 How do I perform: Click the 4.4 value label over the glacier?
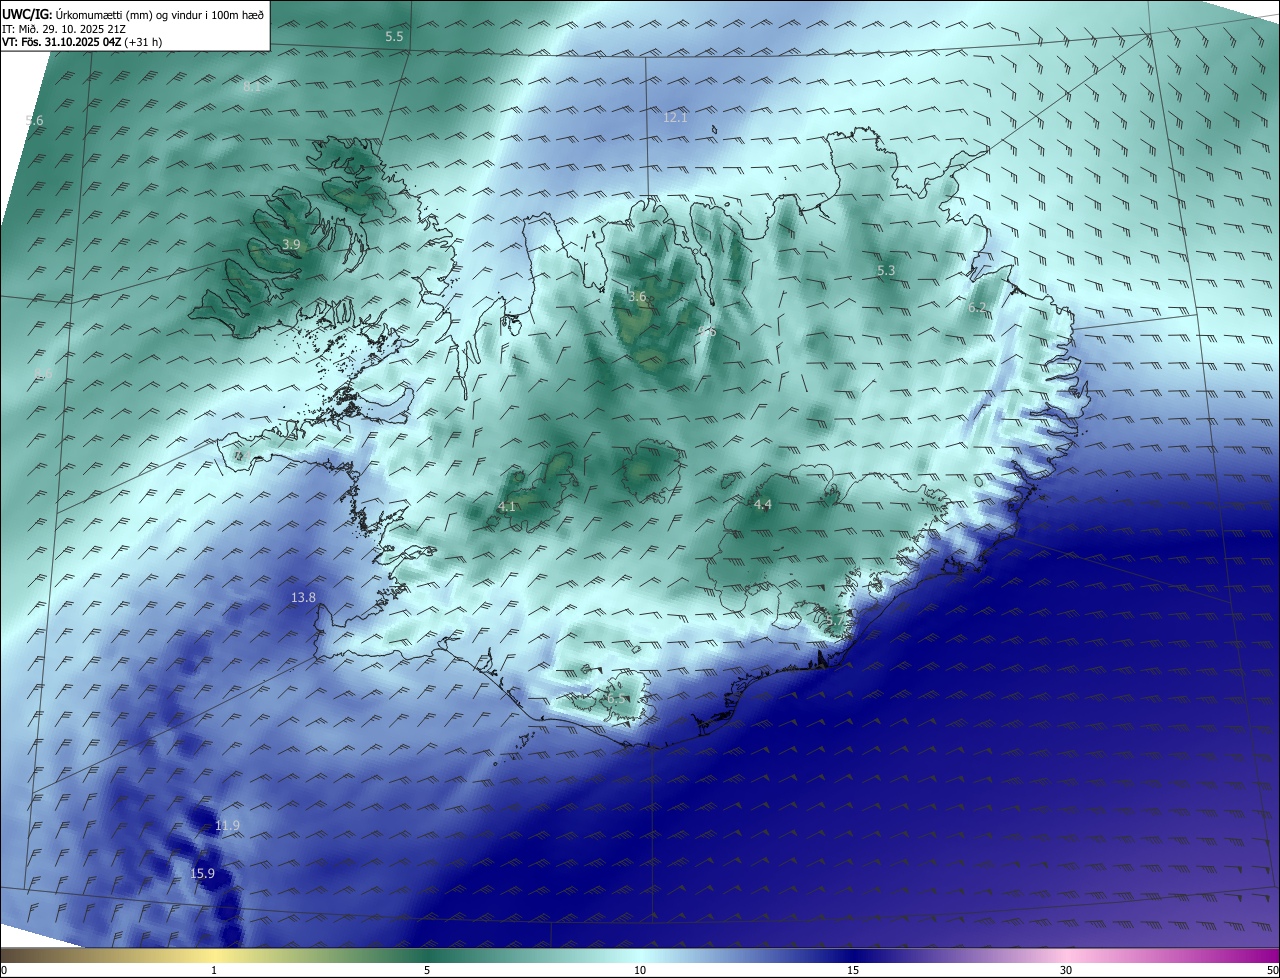(762, 504)
